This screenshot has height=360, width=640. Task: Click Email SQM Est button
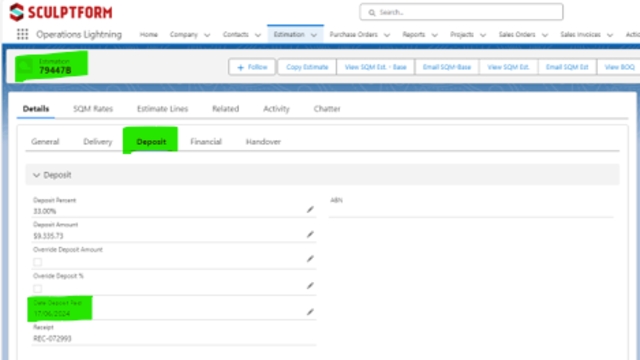567,67
